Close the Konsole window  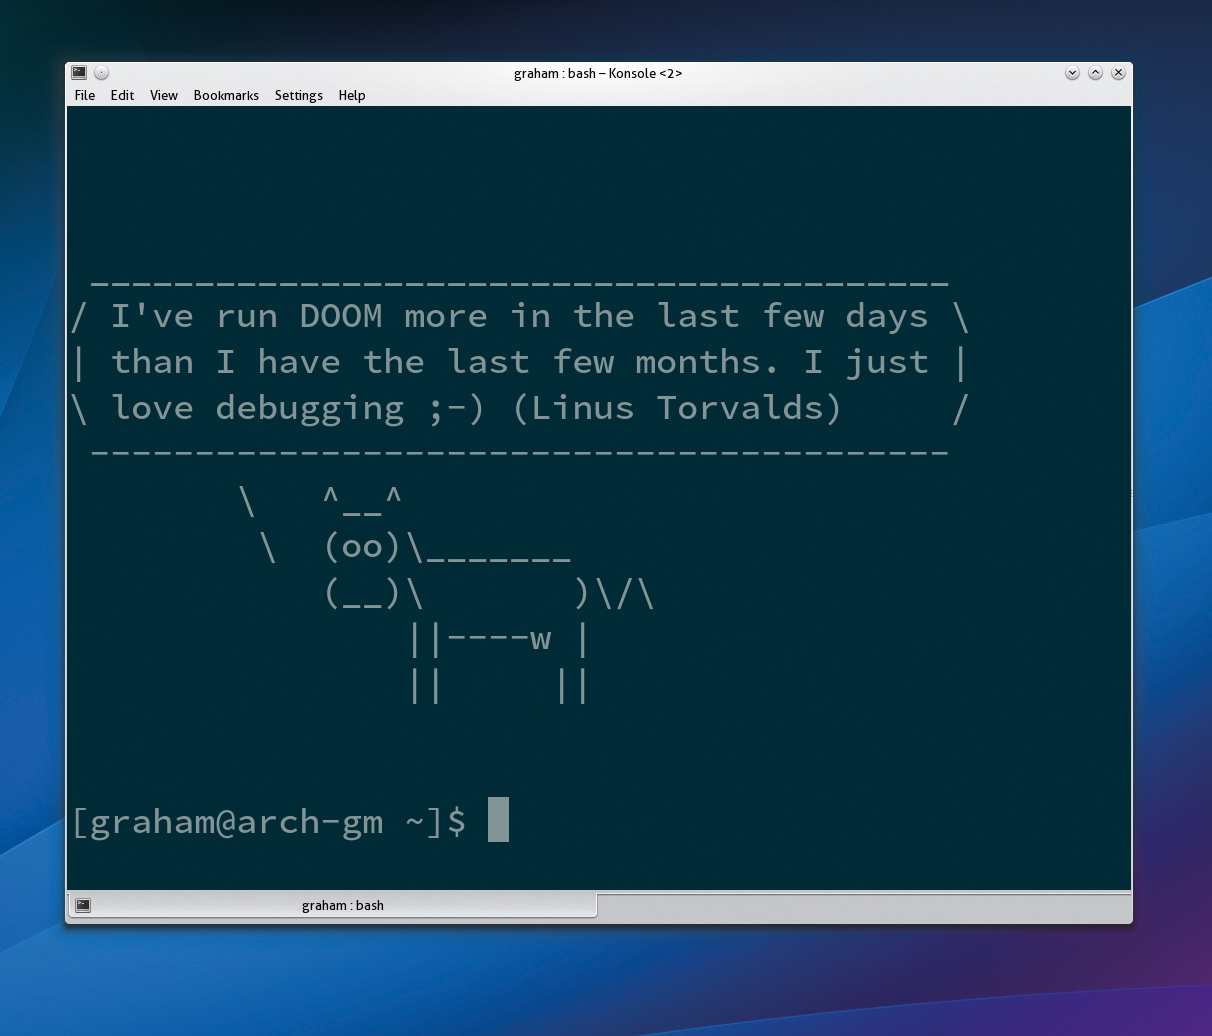click(1118, 72)
